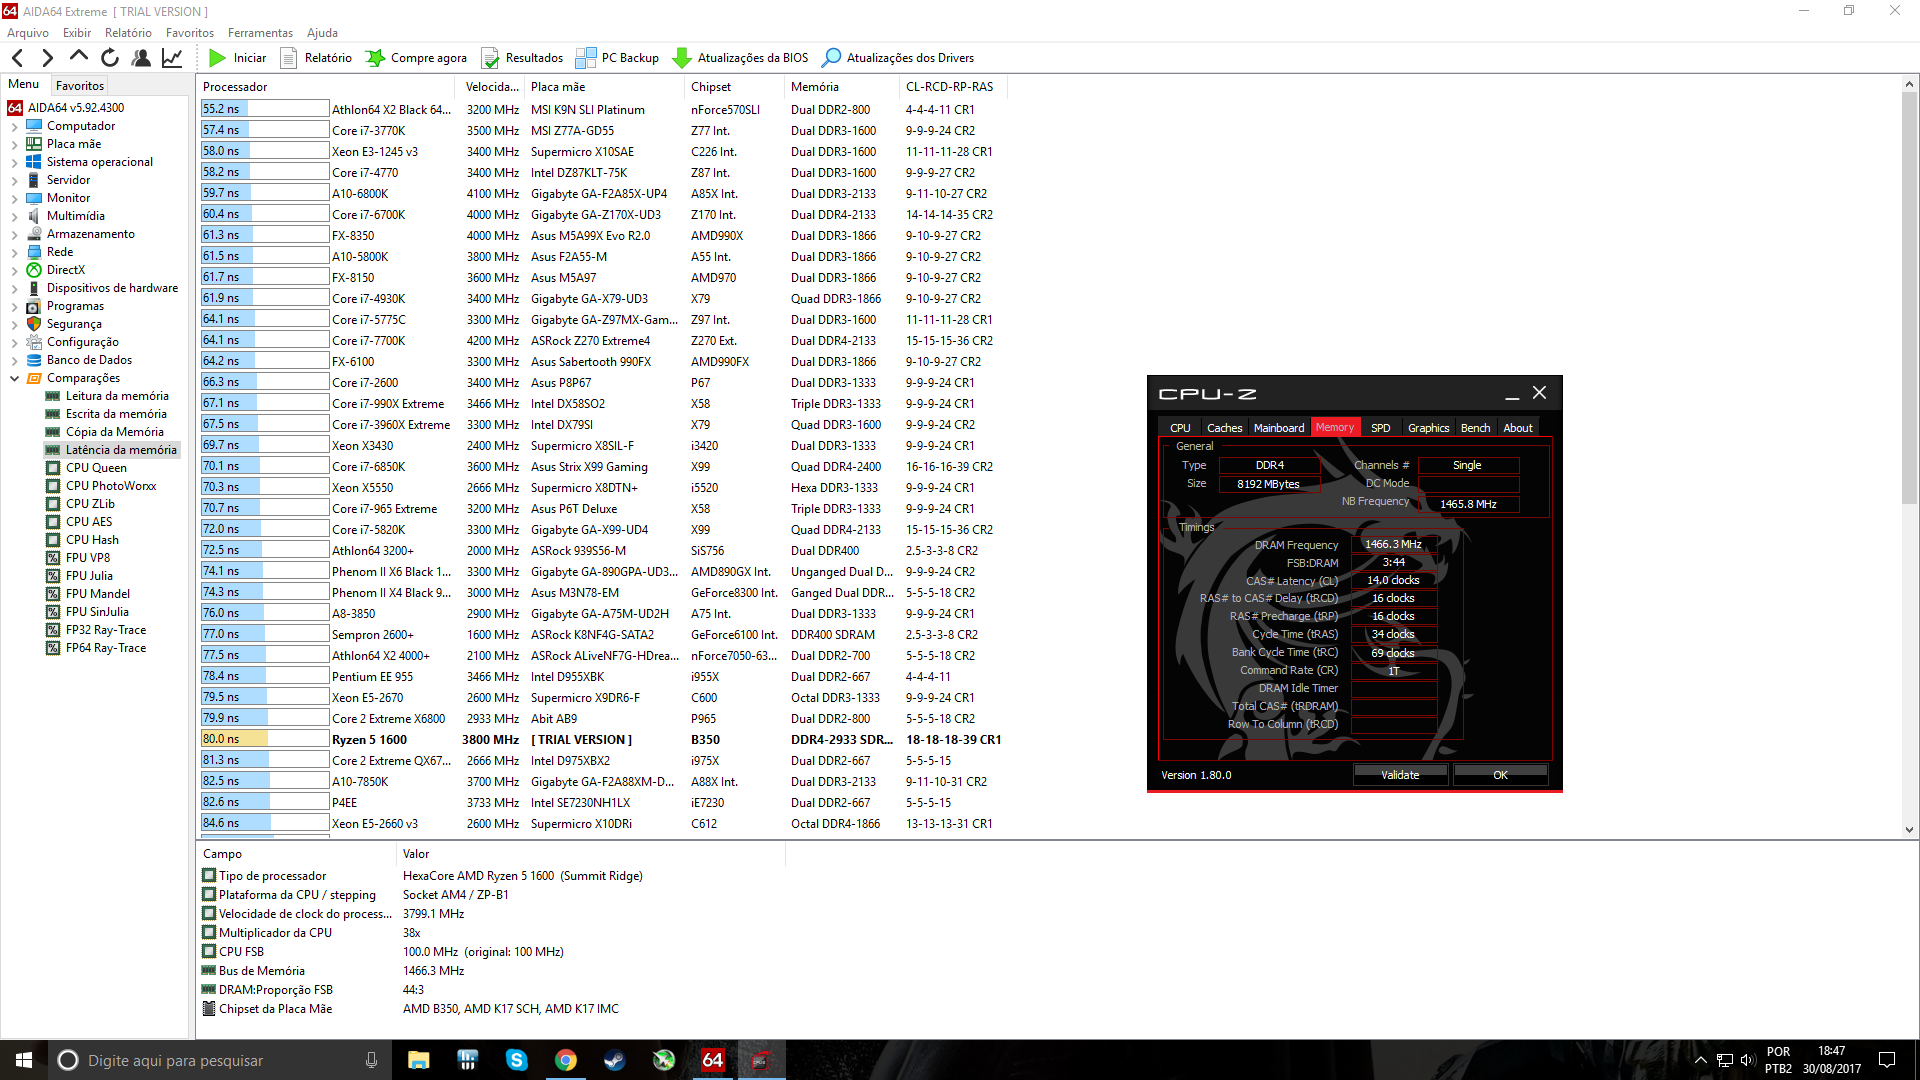1920x1080 pixels.
Task: Open Steam from the taskbar
Action: [614, 1060]
